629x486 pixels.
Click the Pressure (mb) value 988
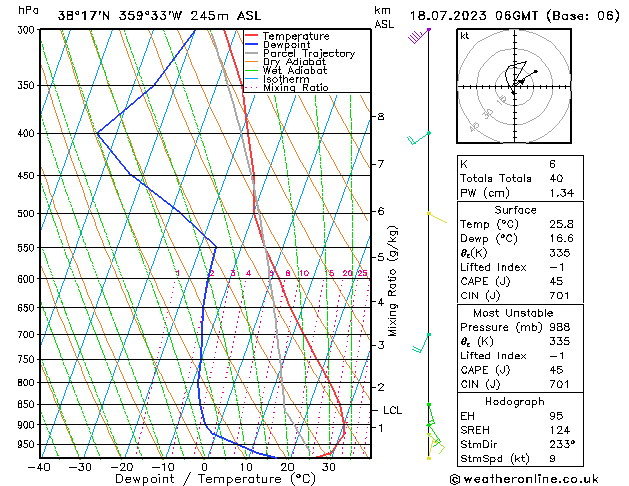(560, 327)
